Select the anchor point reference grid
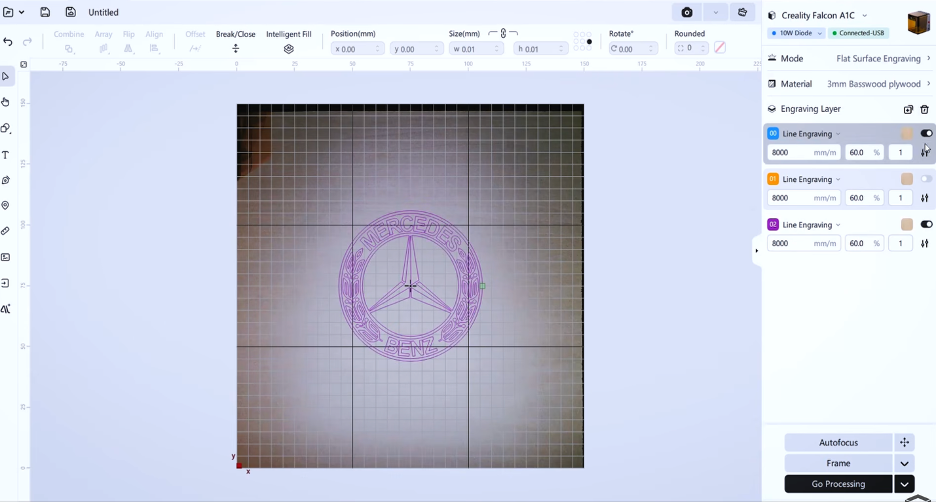The height and width of the screenshot is (502, 936). [x=582, y=41]
